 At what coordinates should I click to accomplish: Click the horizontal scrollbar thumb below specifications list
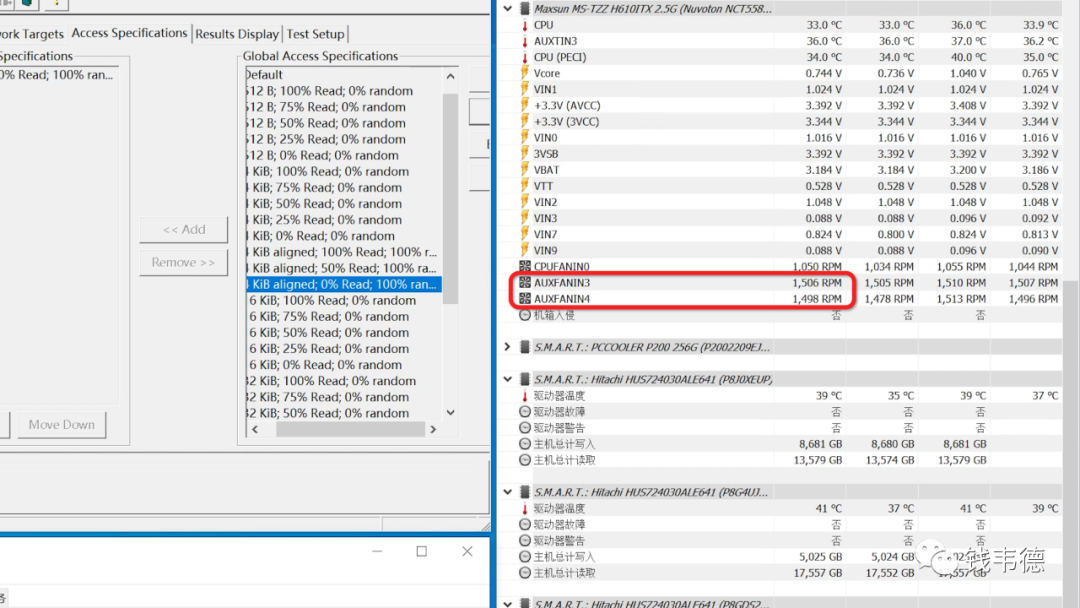pyautogui.click(x=351, y=429)
